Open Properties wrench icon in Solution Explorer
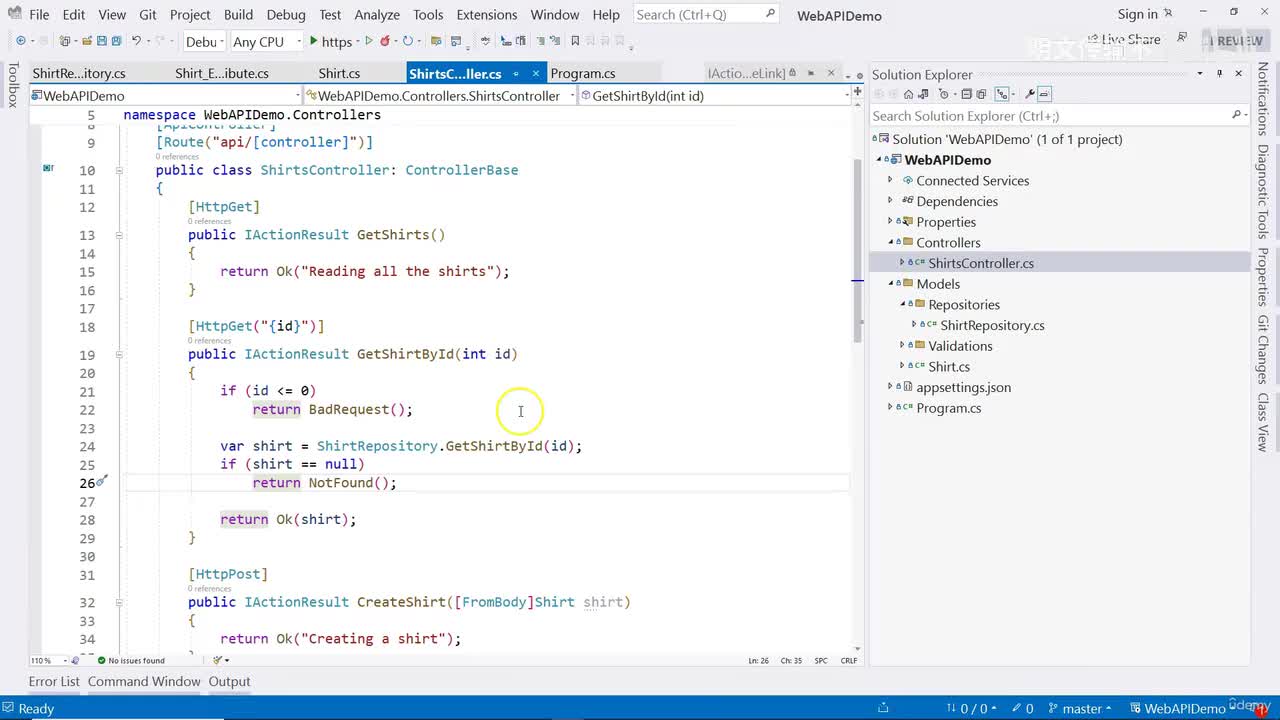Screen dimensions: 1280x720 point(1029,94)
